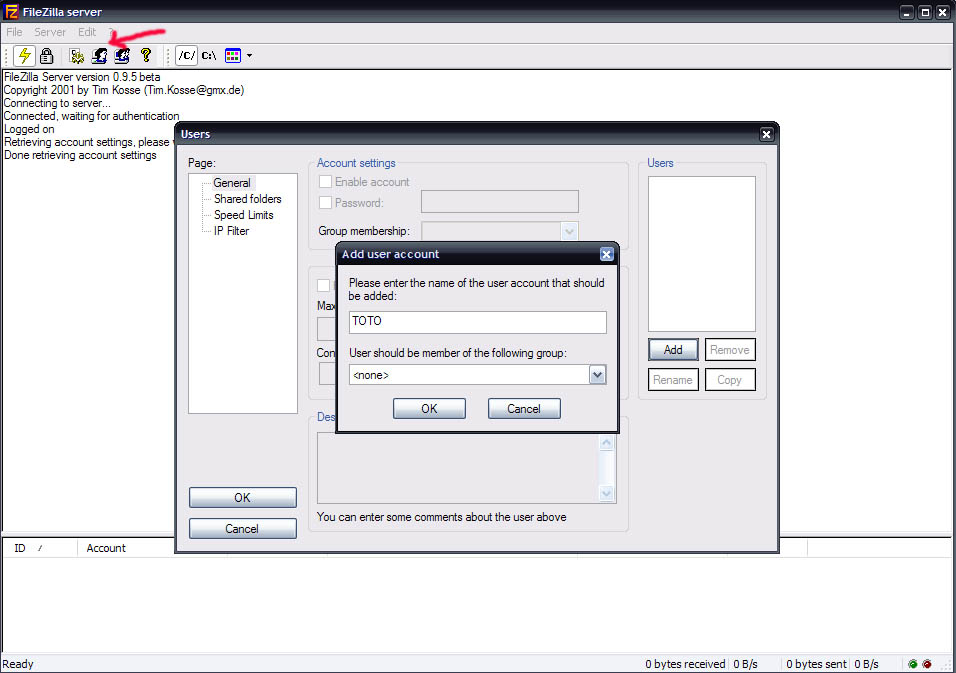The width and height of the screenshot is (956, 673).
Task: Click the Rename user button
Action: (673, 380)
